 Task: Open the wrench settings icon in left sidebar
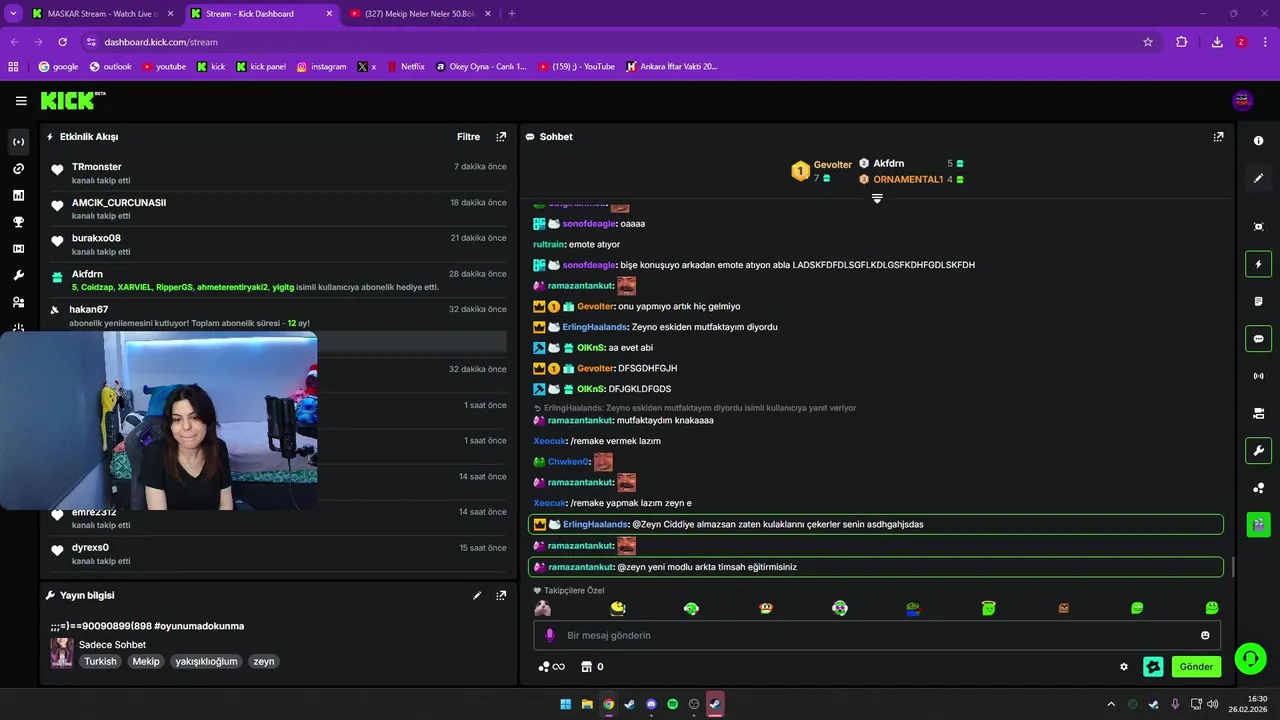(x=18, y=275)
